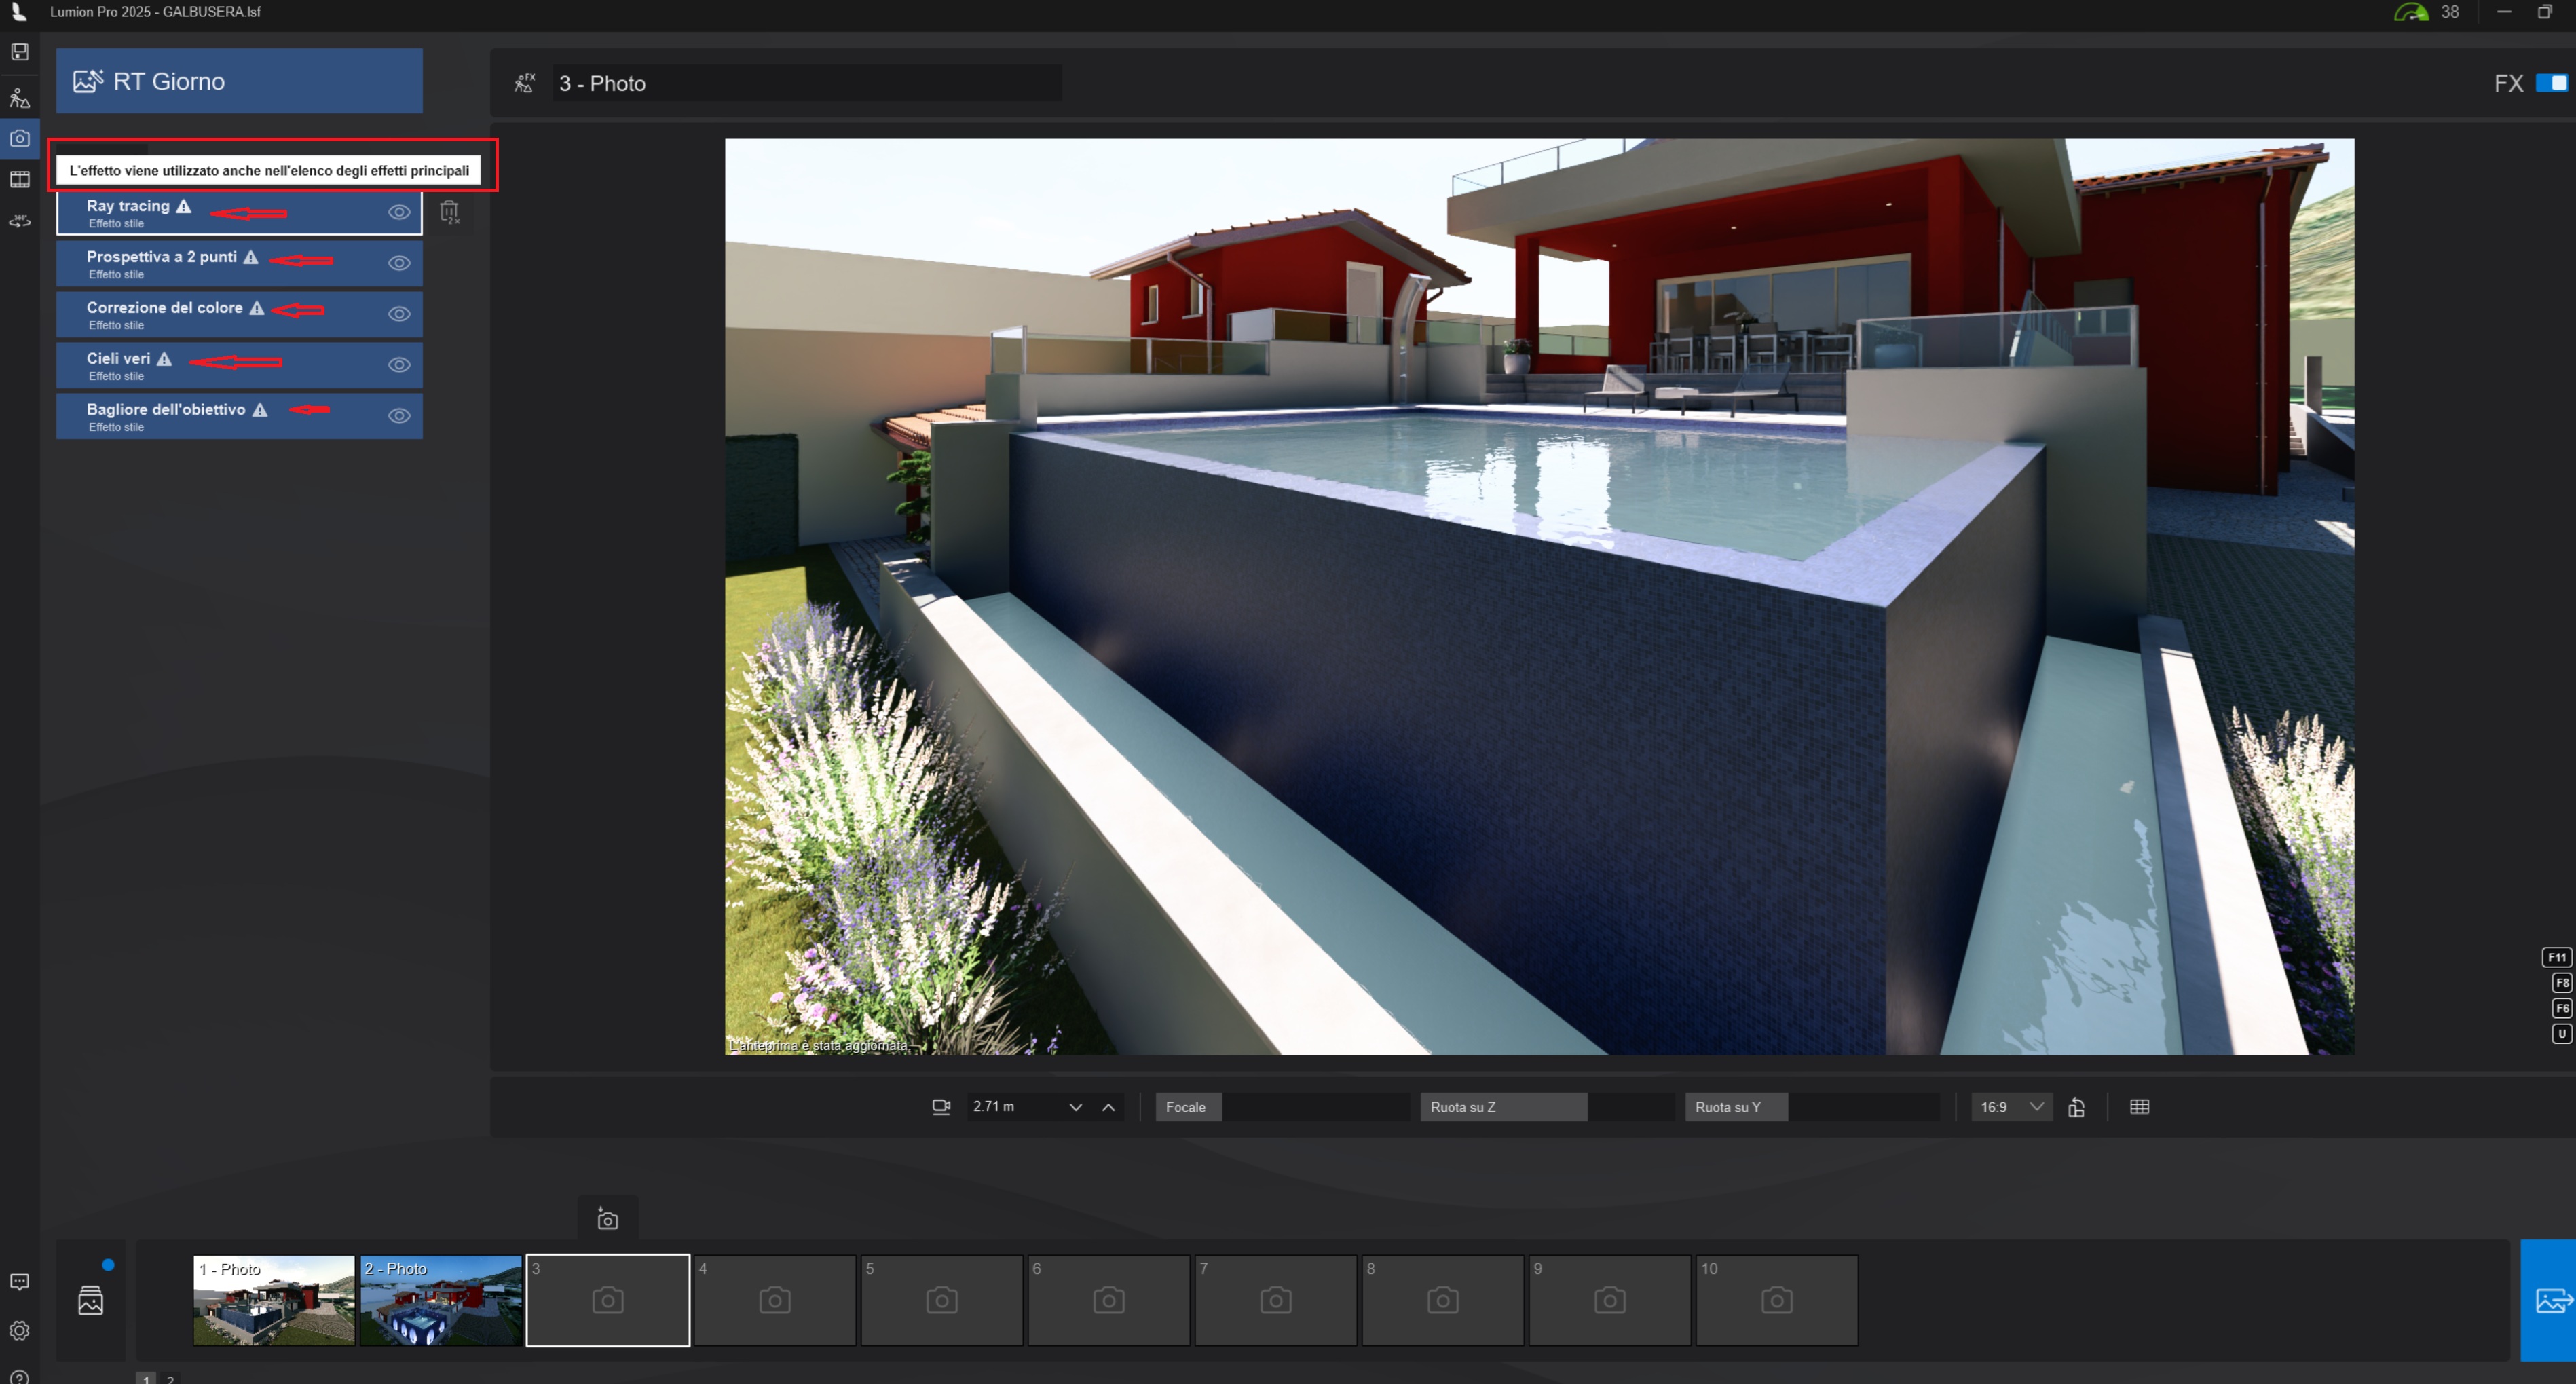The height and width of the screenshot is (1384, 2576).
Task: Click the store camera viewpoint icon
Action: pos(607,1219)
